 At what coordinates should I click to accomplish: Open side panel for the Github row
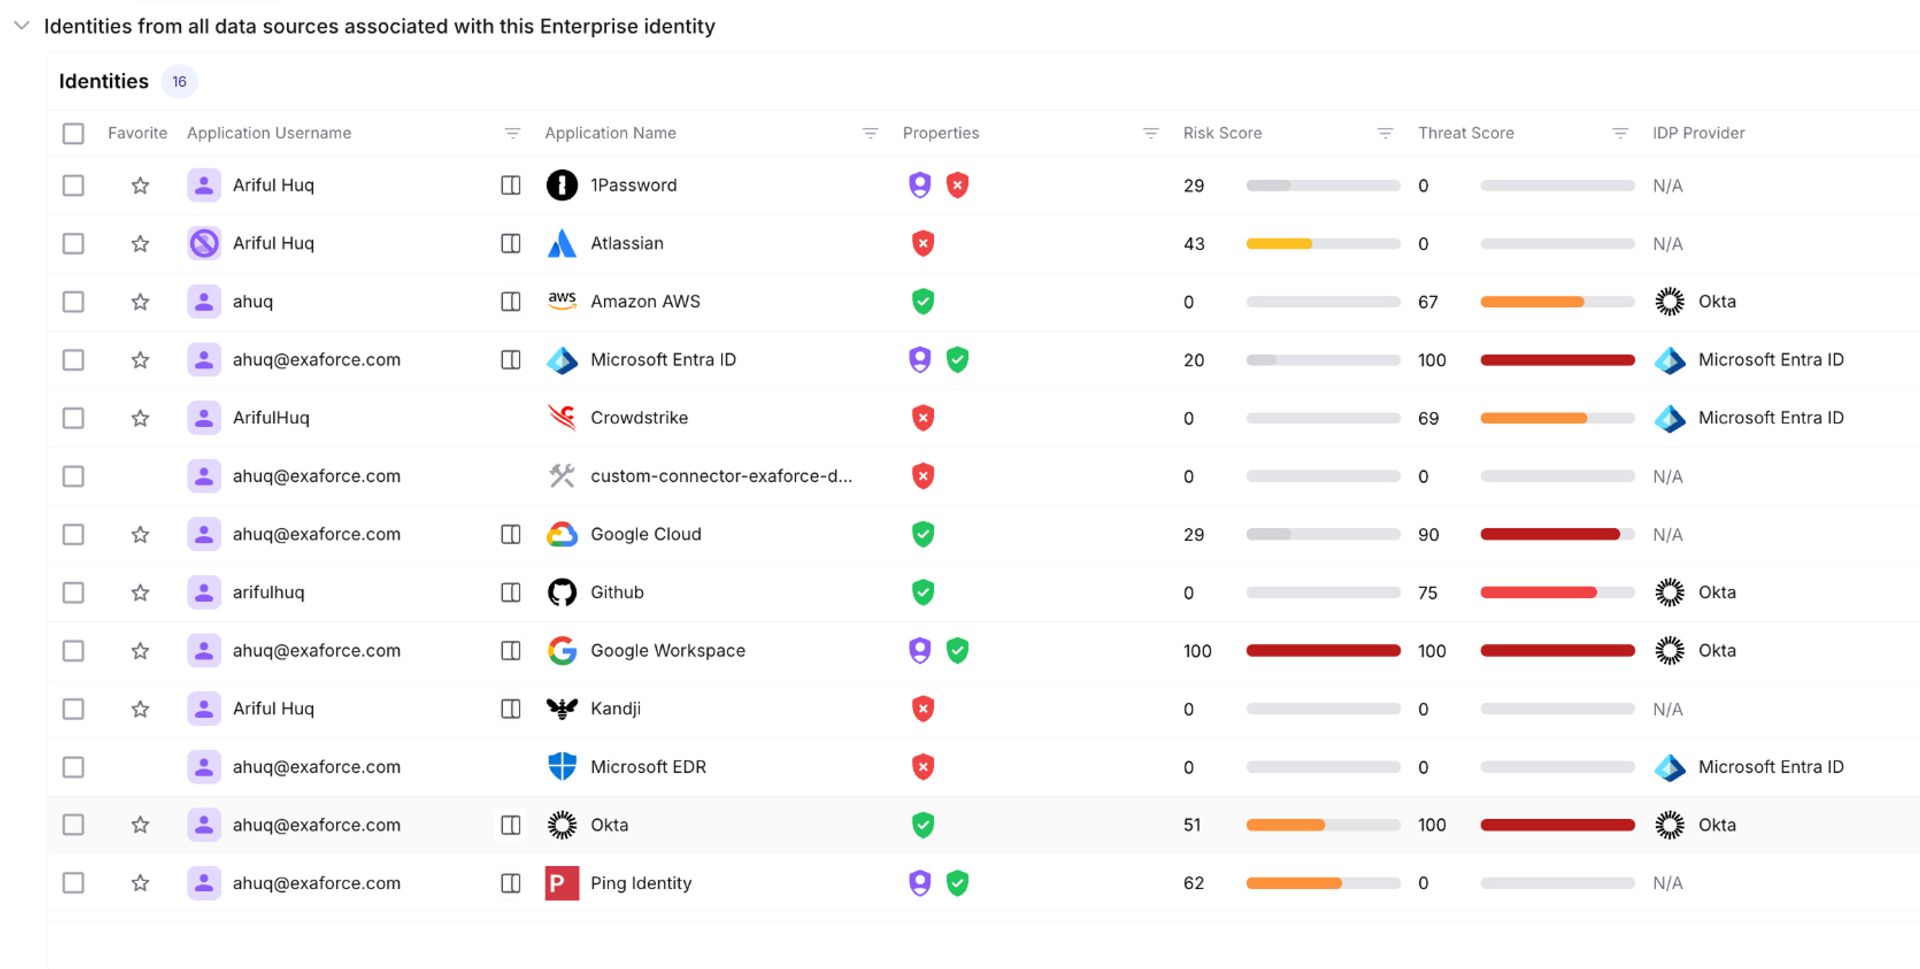(510, 592)
